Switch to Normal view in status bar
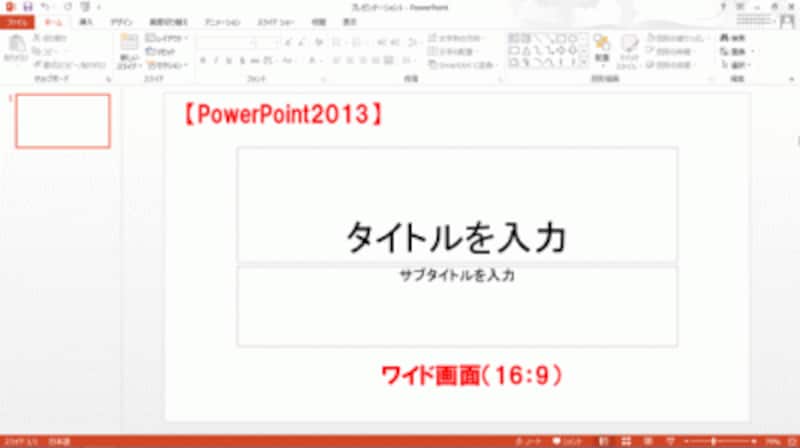 (603, 441)
